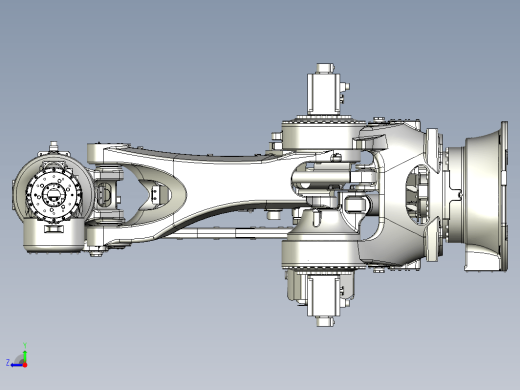Click the red X-axis dot of the triad
The width and height of the screenshot is (520, 390).
[x=25, y=365]
